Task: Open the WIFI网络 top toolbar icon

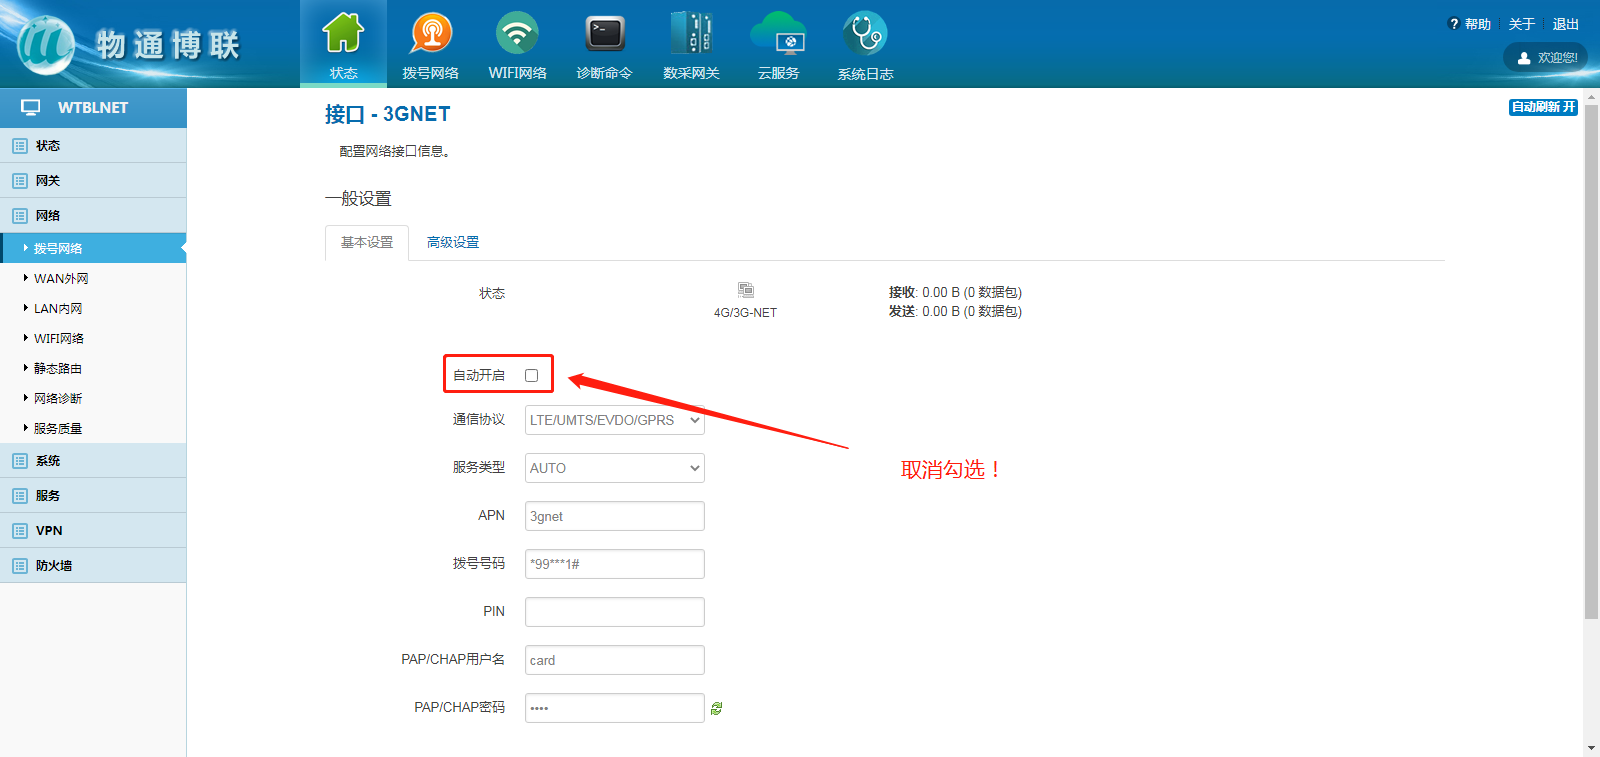Action: click(517, 33)
